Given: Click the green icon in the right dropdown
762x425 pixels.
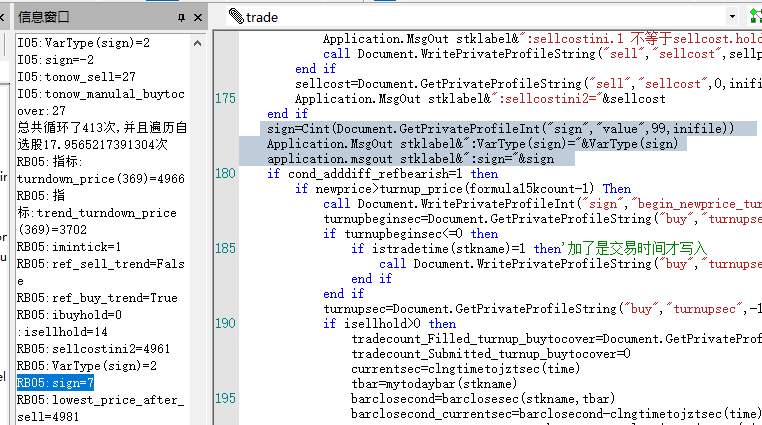Looking at the screenshot, I should click(754, 17).
